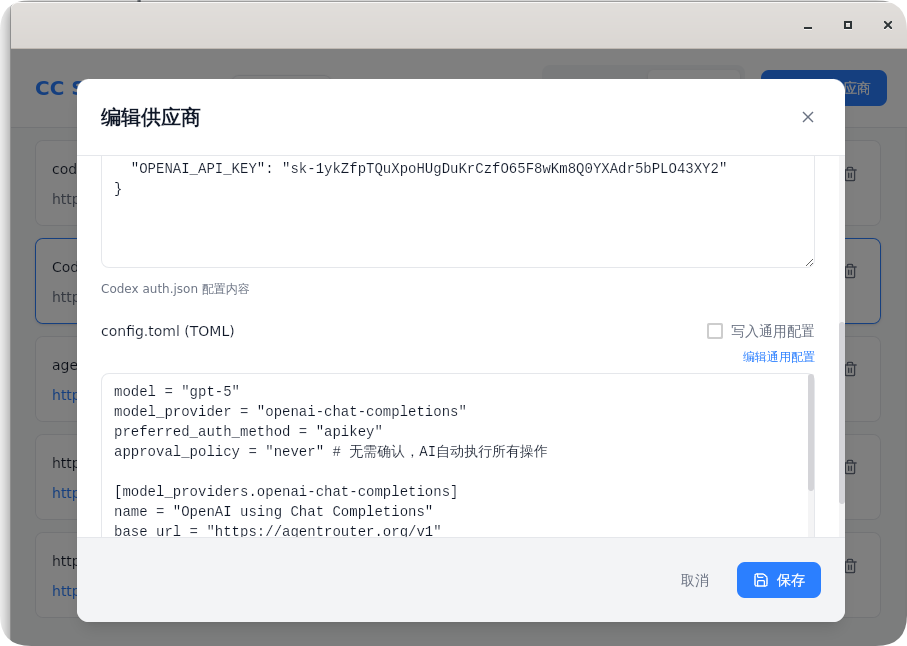
Task: Click trash icon on selected Codex provider card
Action: [x=850, y=271]
